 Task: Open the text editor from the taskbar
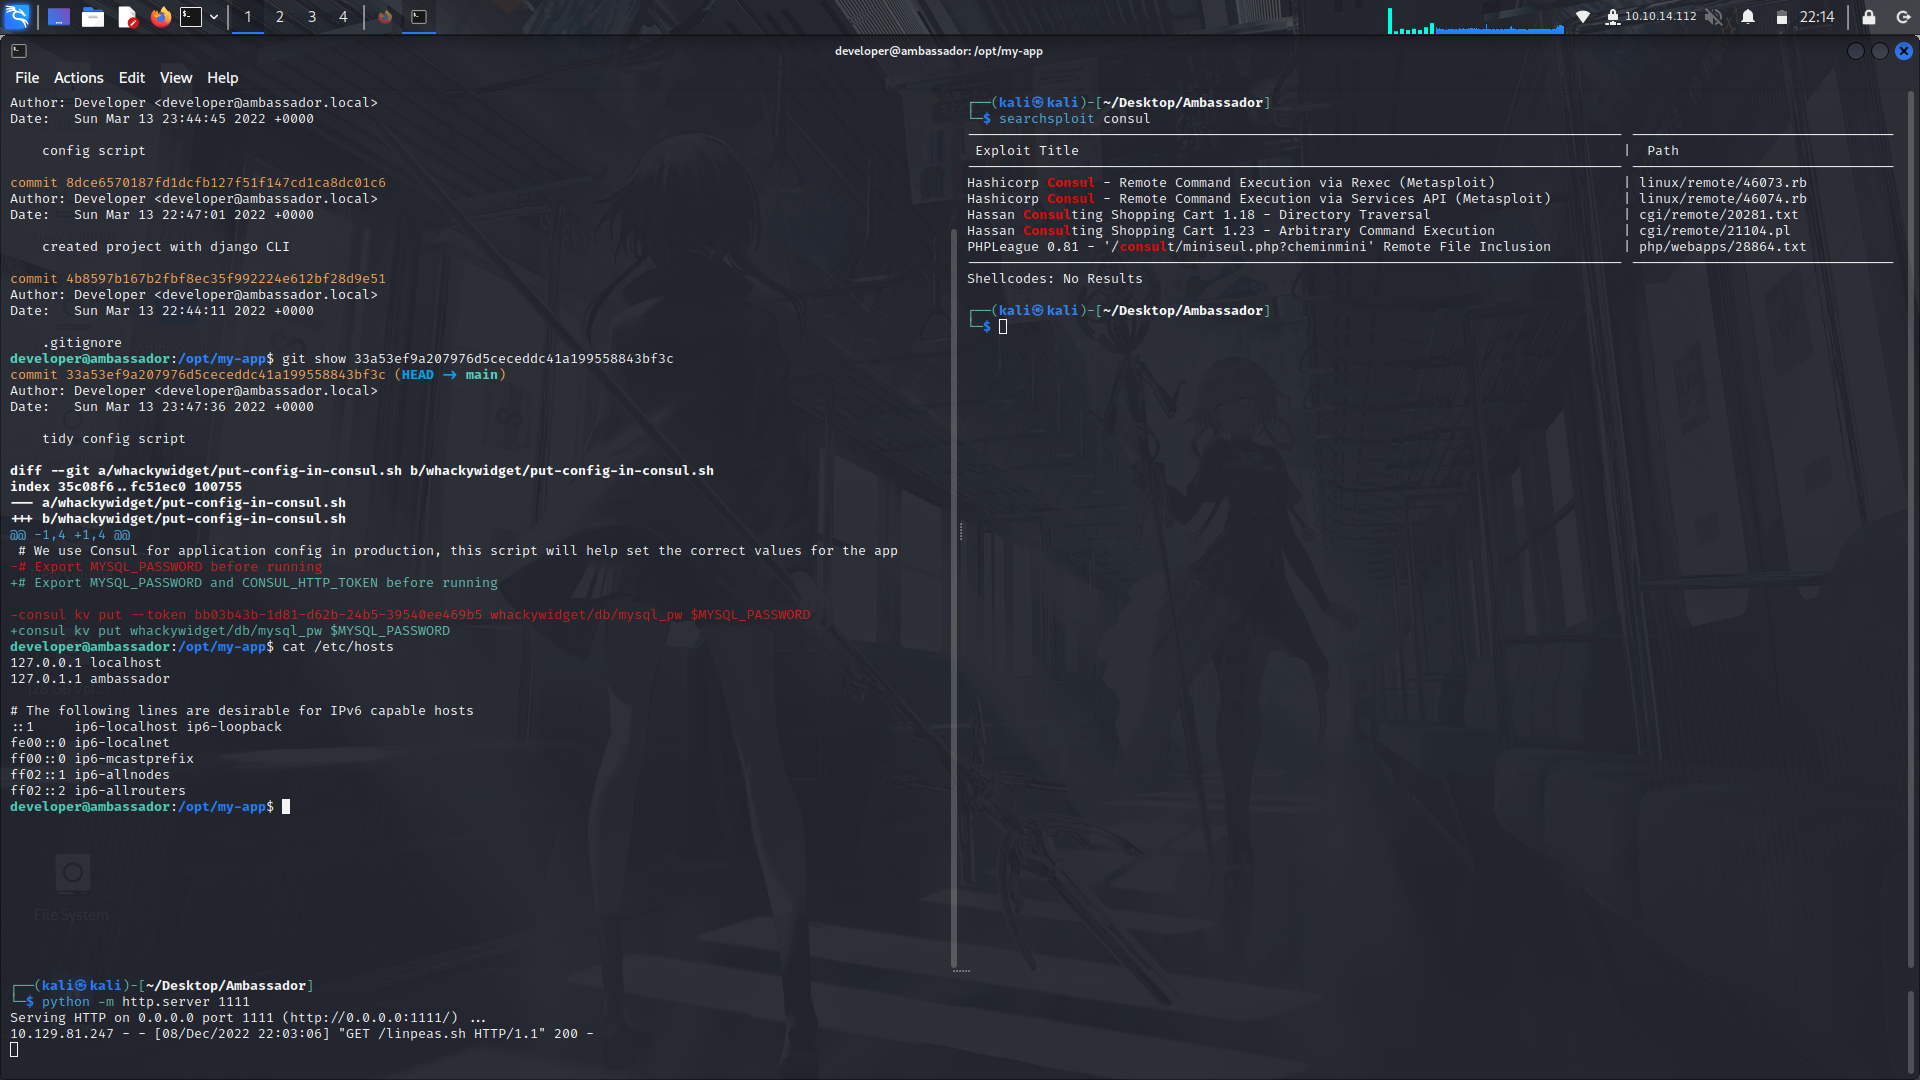click(x=127, y=17)
